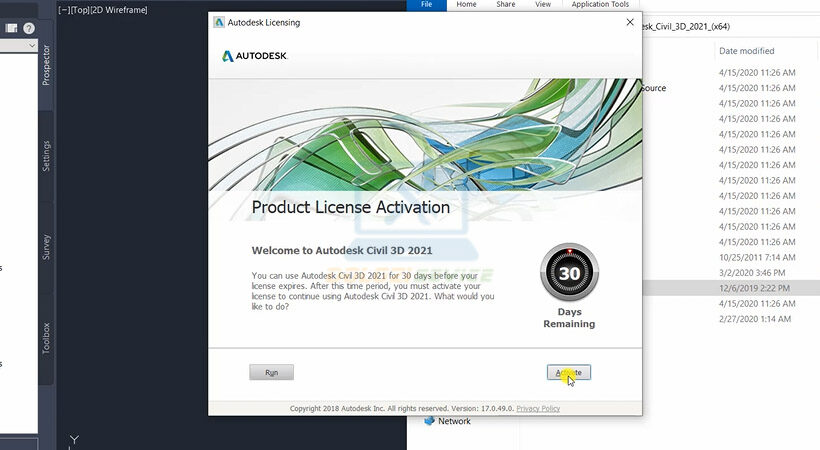Switch to the Prospector tab
This screenshot has width=820, height=450.
tap(46, 66)
